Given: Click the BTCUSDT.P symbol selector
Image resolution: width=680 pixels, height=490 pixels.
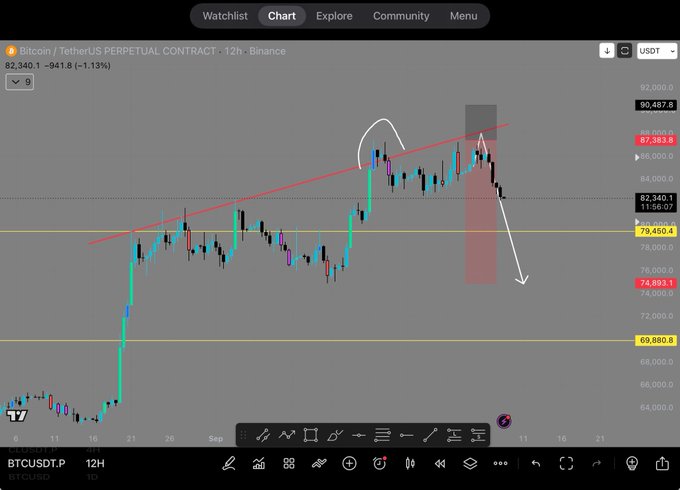Looking at the screenshot, I should 36,464.
